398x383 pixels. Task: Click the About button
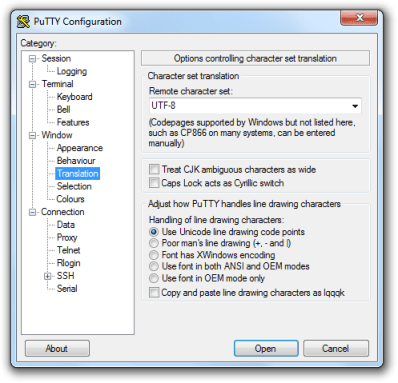point(57,349)
